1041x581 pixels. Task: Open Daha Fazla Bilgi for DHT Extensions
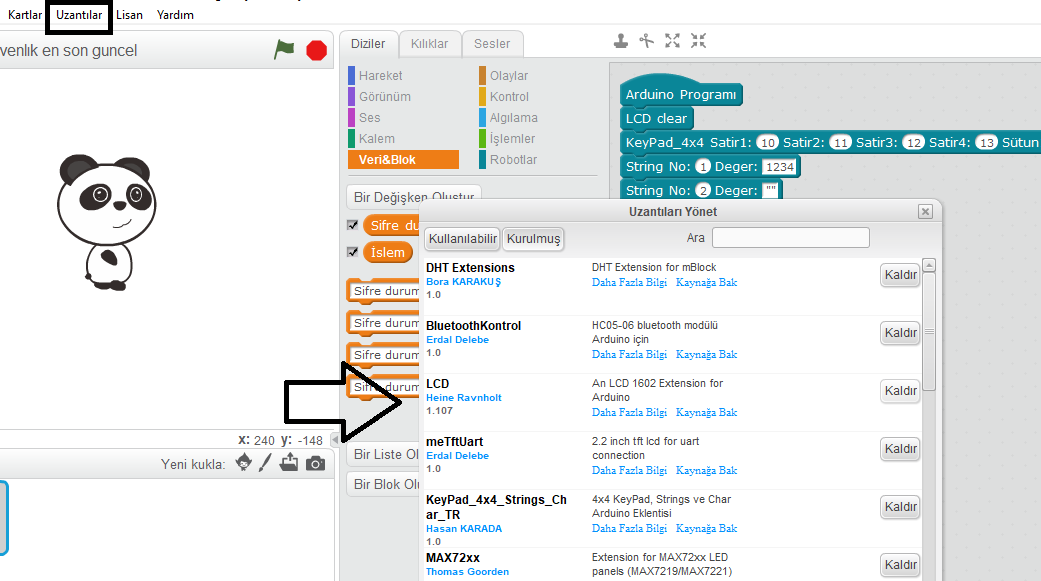tap(629, 282)
